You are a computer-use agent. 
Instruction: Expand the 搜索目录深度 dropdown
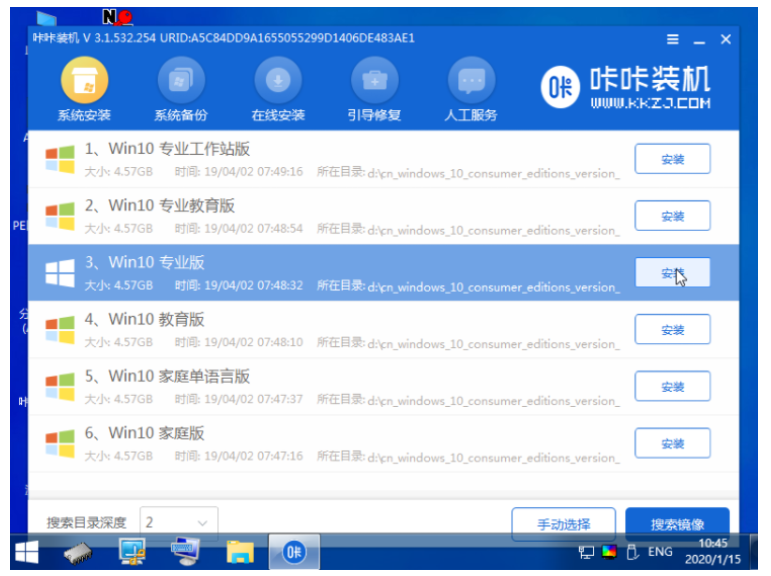pyautogui.click(x=179, y=522)
